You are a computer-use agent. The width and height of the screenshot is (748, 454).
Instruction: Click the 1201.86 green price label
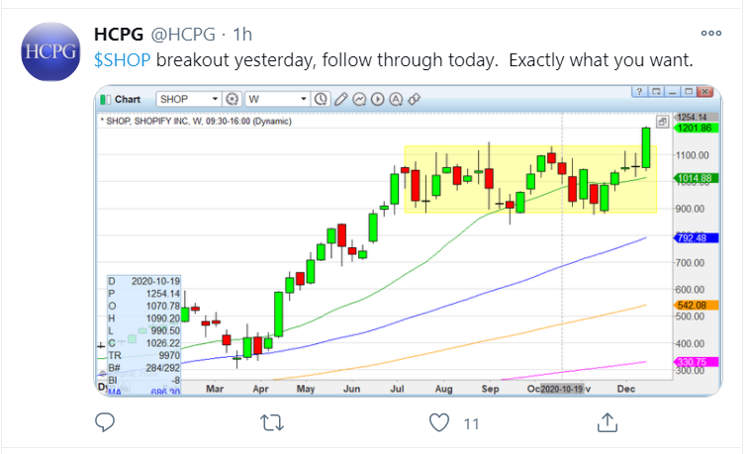tap(695, 128)
